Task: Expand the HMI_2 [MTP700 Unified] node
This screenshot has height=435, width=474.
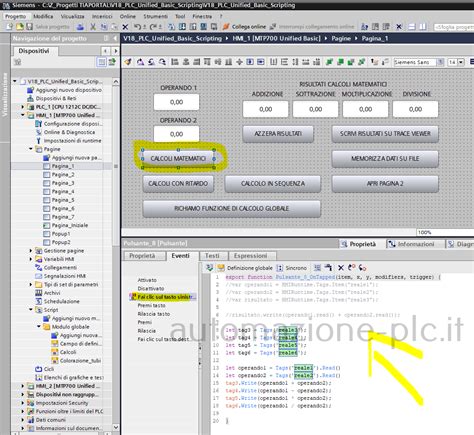Action: (x=23, y=386)
